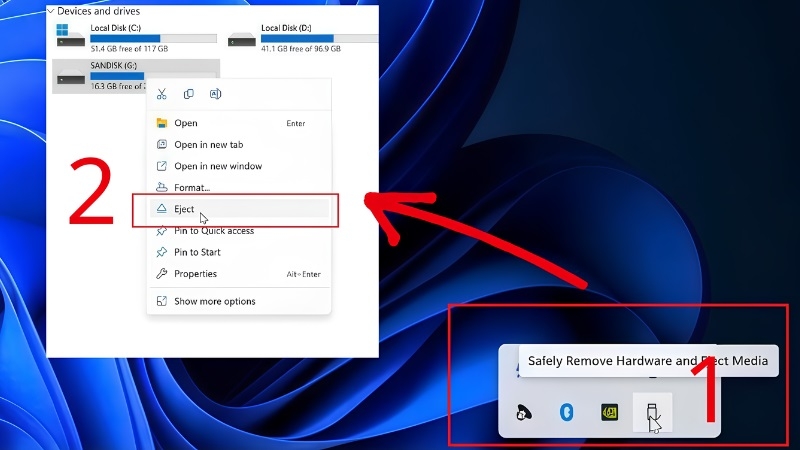
Task: Collapse the Devices and drives section
Action: [51, 11]
